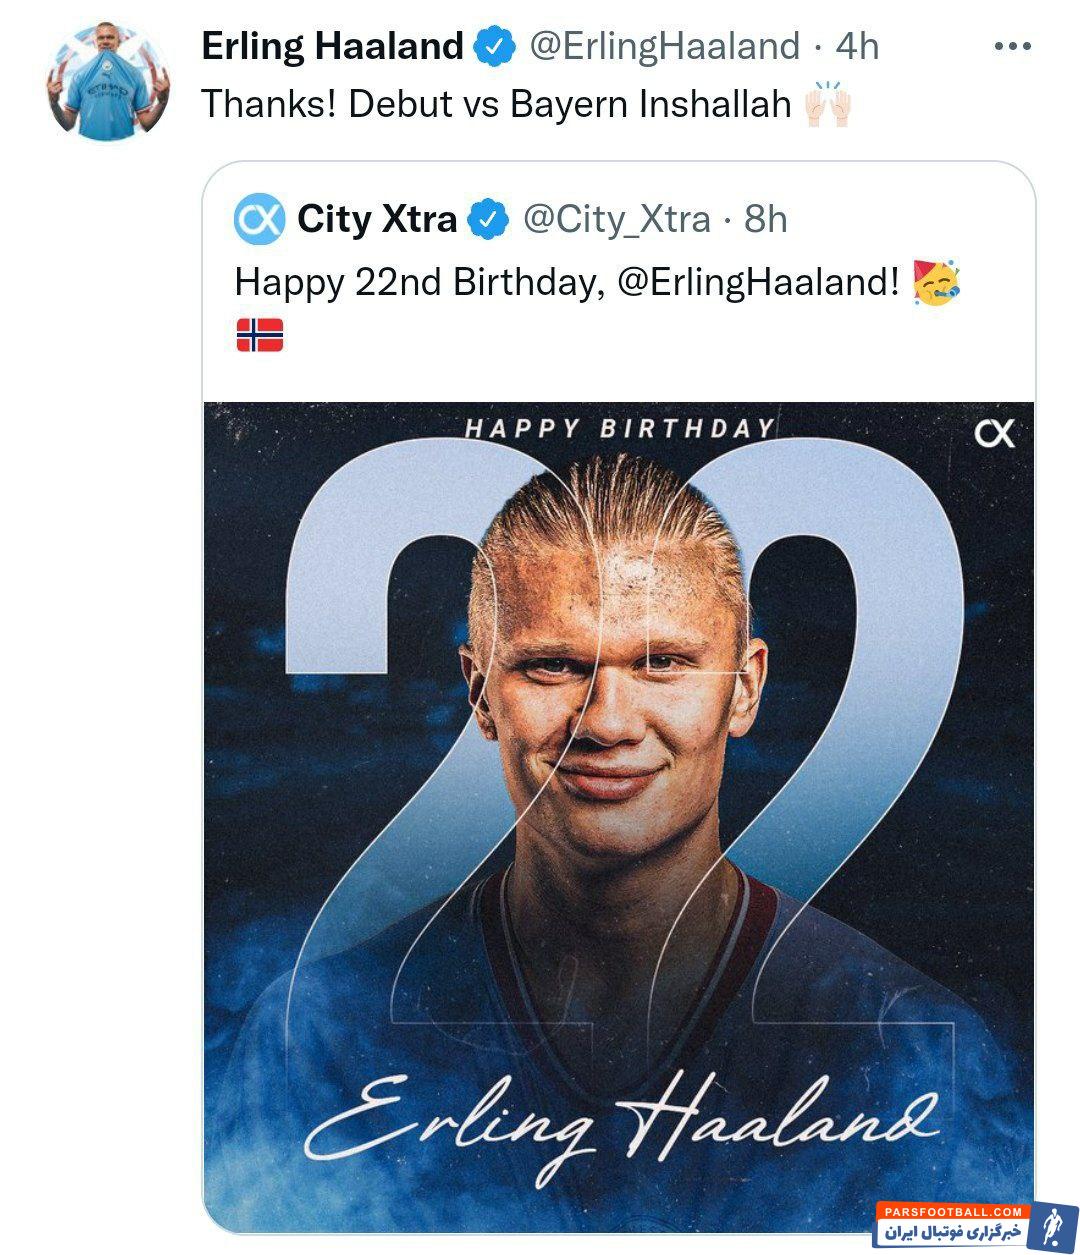
Task: Click the @City_Xtra handle
Action: click(617, 220)
